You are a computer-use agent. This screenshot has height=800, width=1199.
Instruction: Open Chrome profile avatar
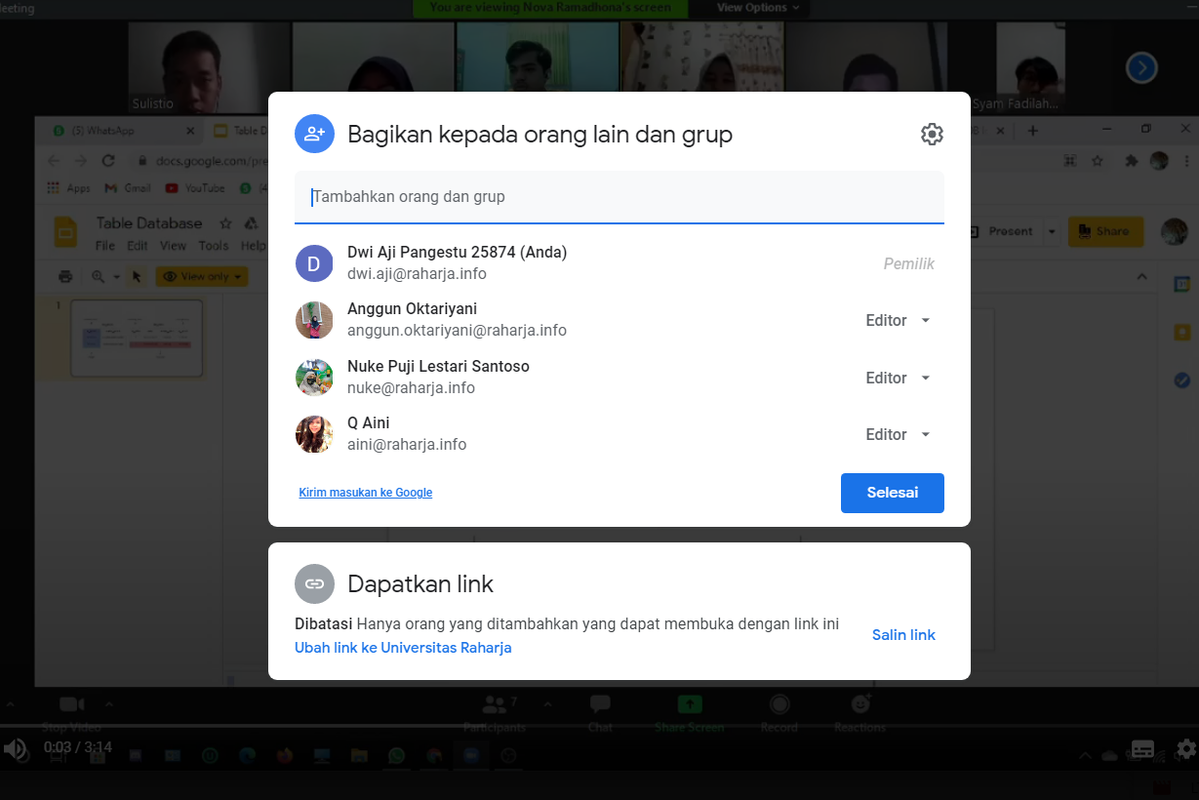[x=1159, y=161]
